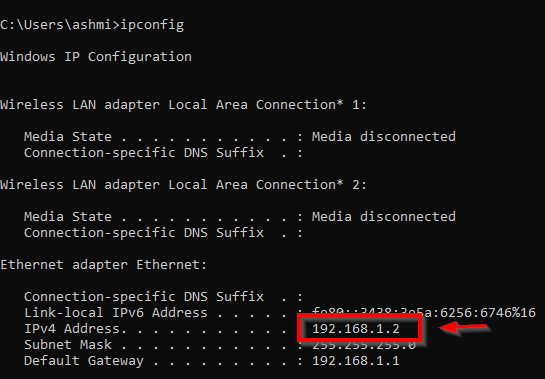
Task: Click the C:\Users\ashmi prompt path
Action: pyautogui.click(x=56, y=25)
